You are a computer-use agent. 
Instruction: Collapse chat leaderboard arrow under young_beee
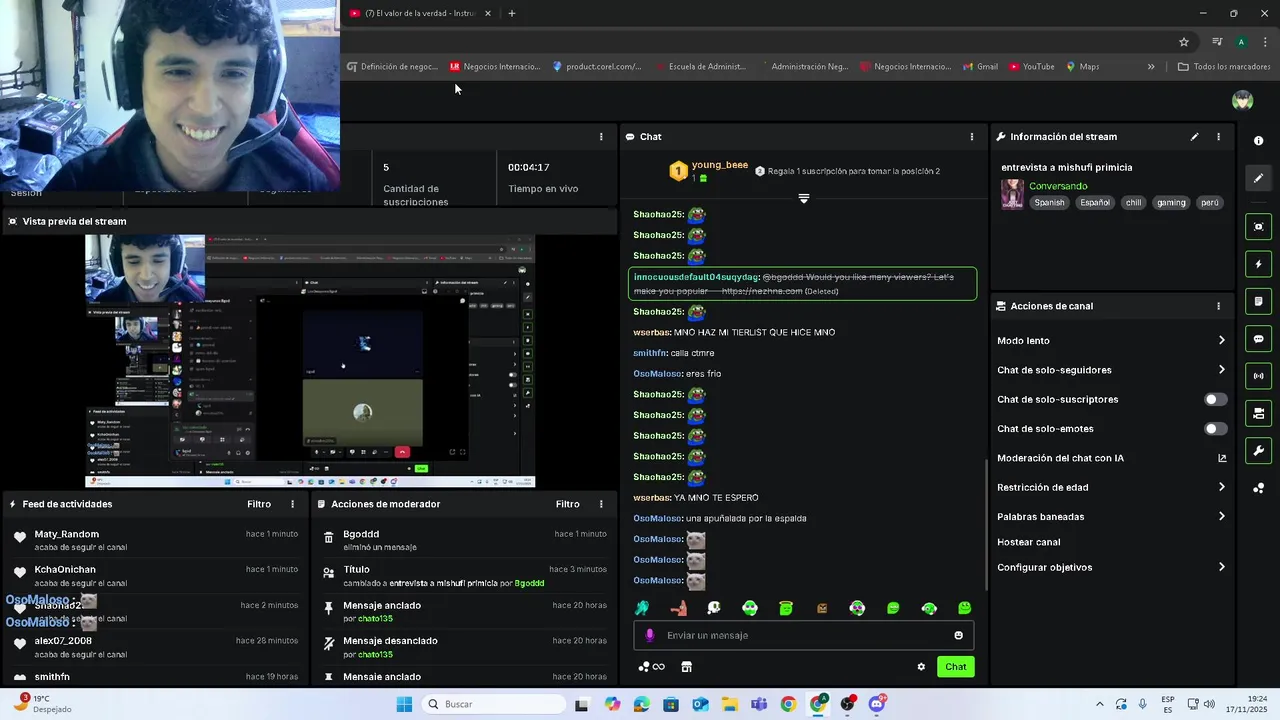tap(803, 198)
